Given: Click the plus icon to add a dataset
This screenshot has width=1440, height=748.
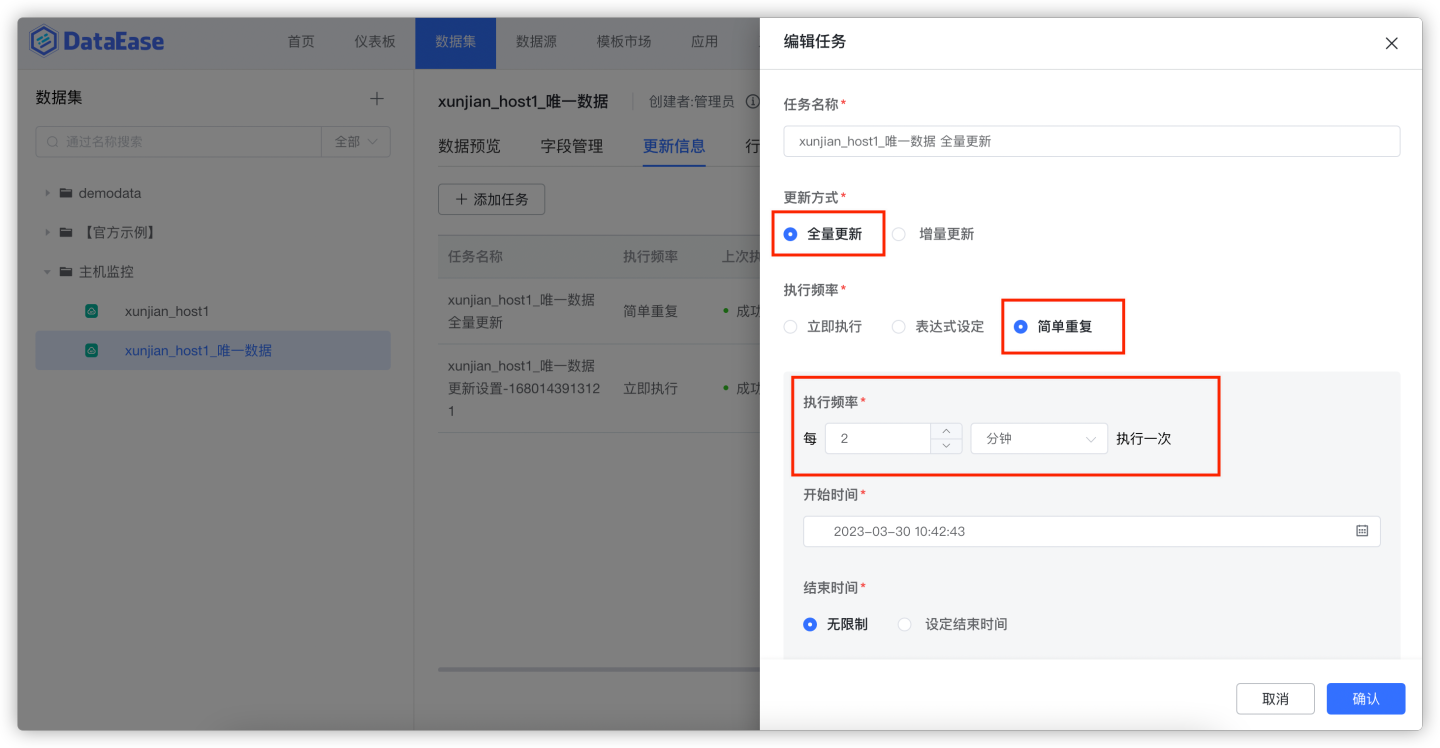Looking at the screenshot, I should 376,98.
